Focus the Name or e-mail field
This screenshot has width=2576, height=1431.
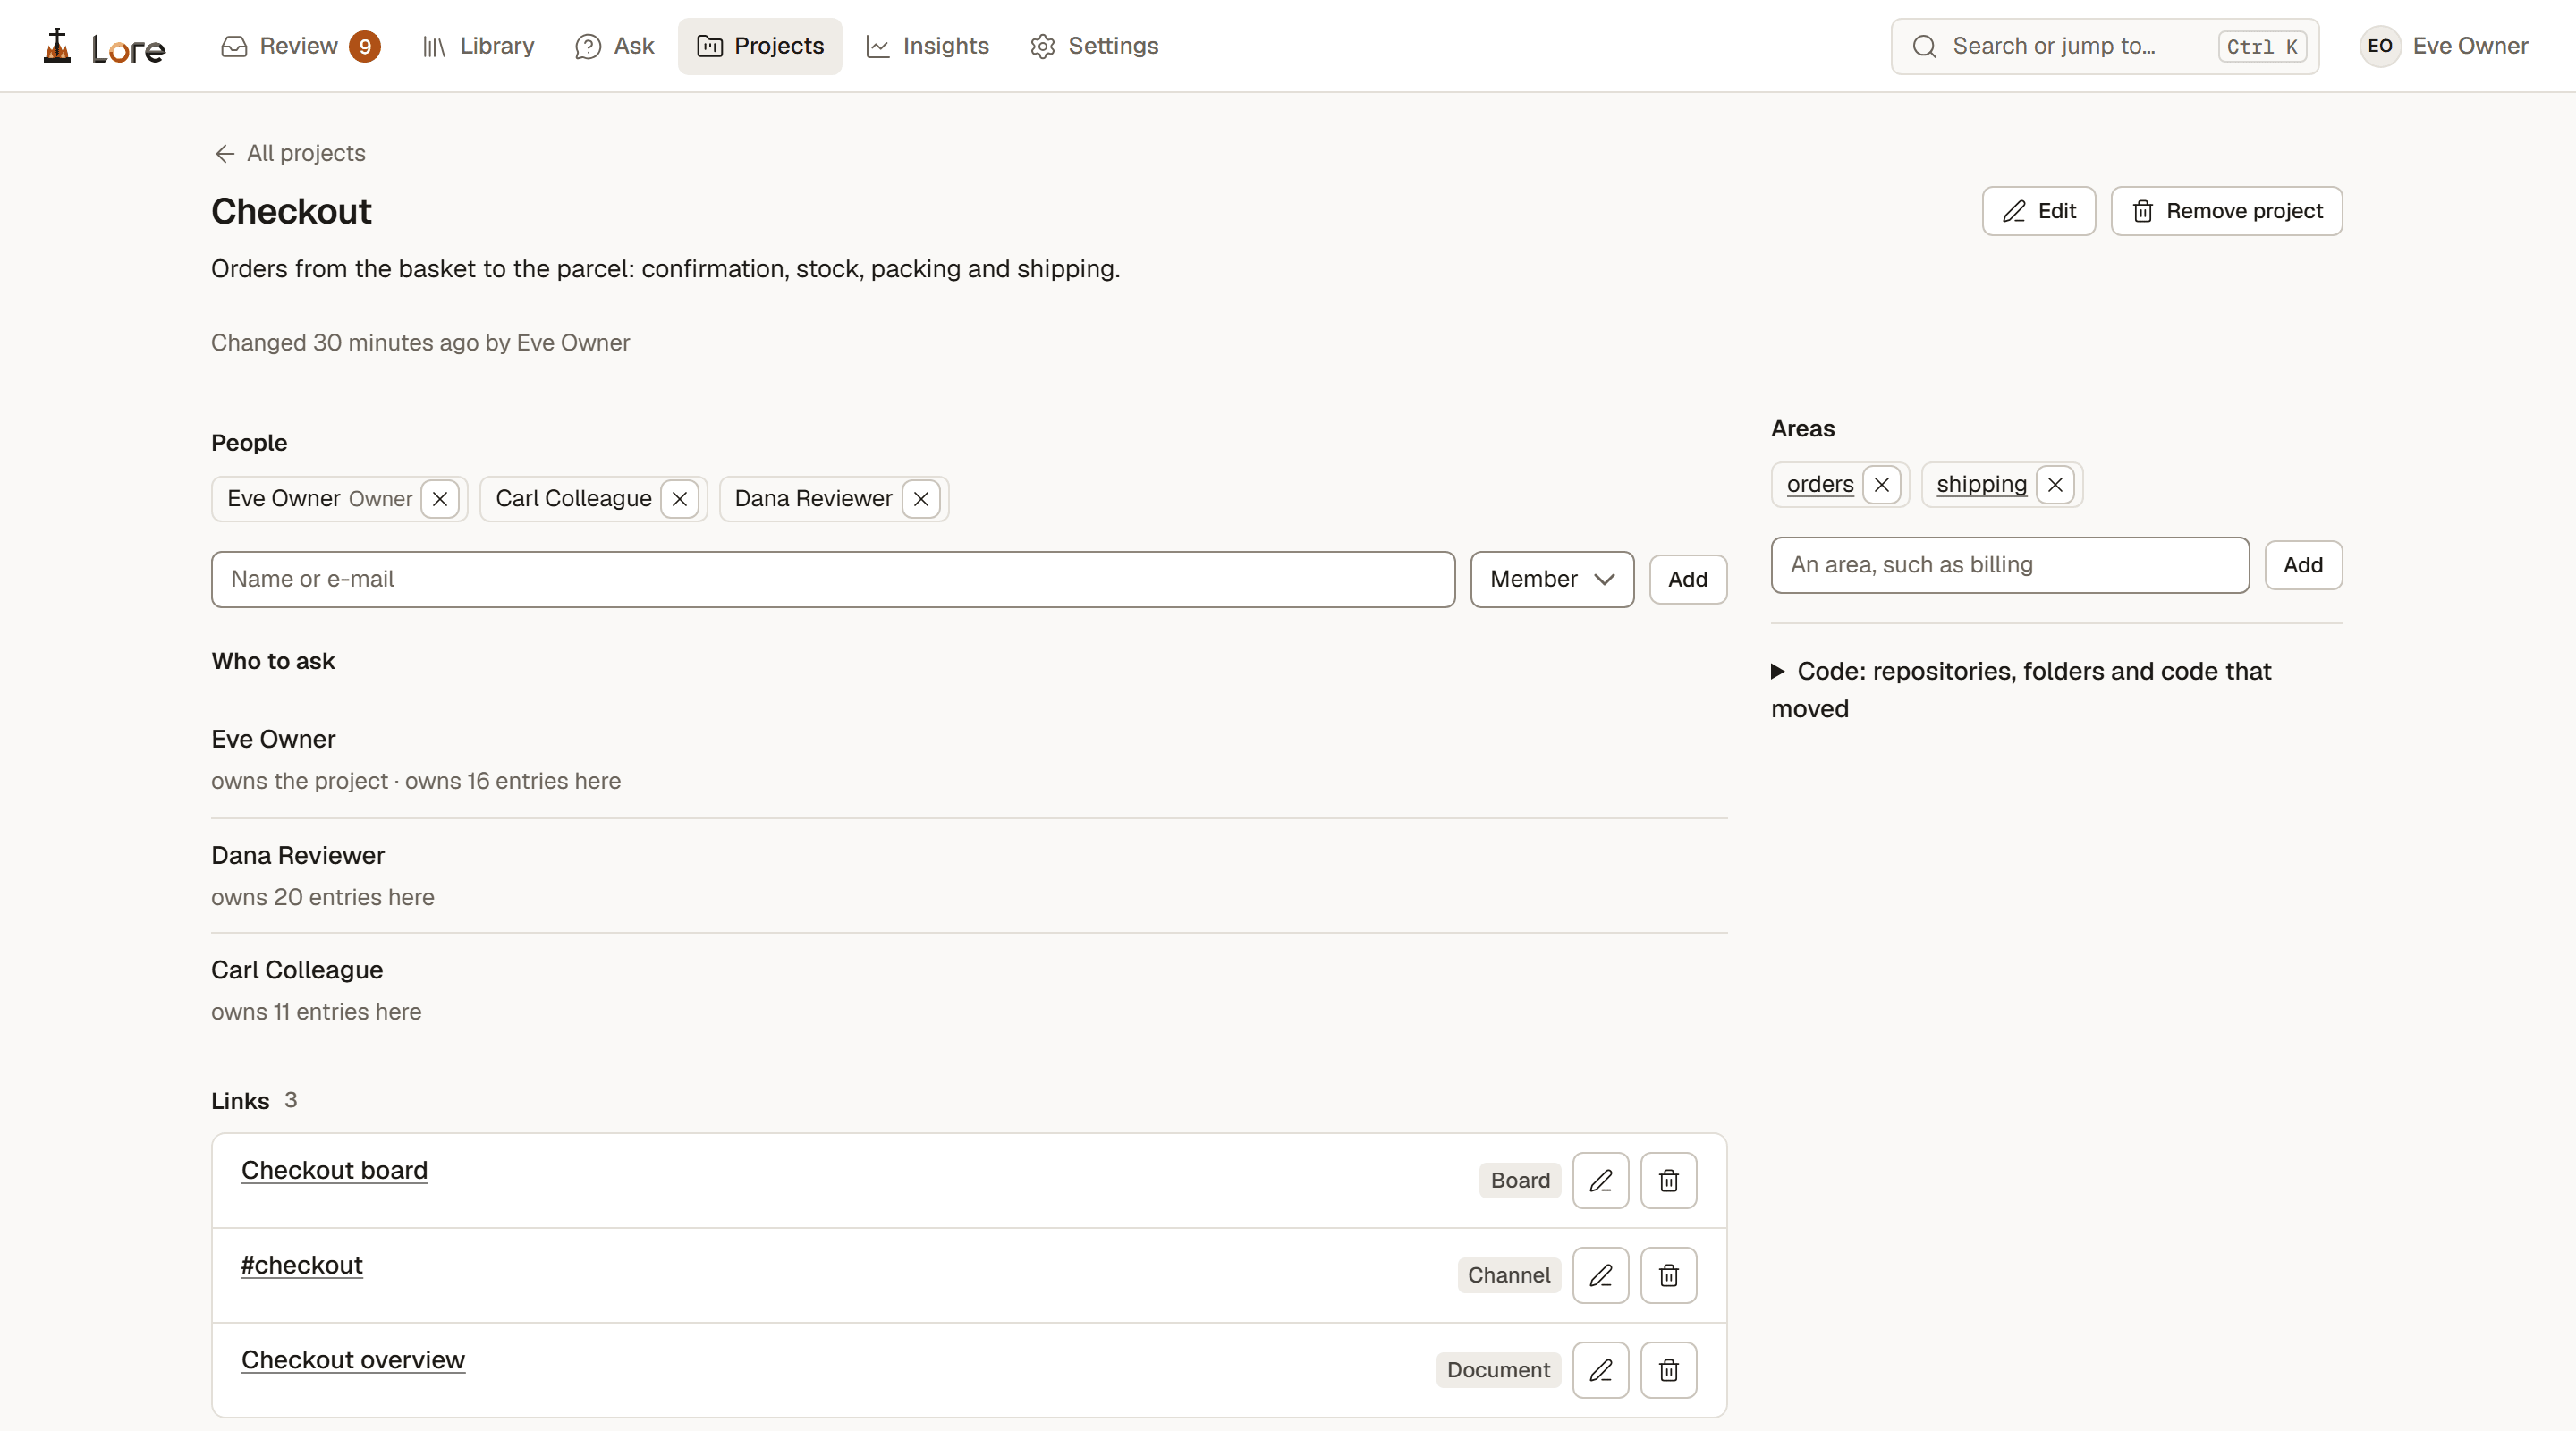(833, 579)
